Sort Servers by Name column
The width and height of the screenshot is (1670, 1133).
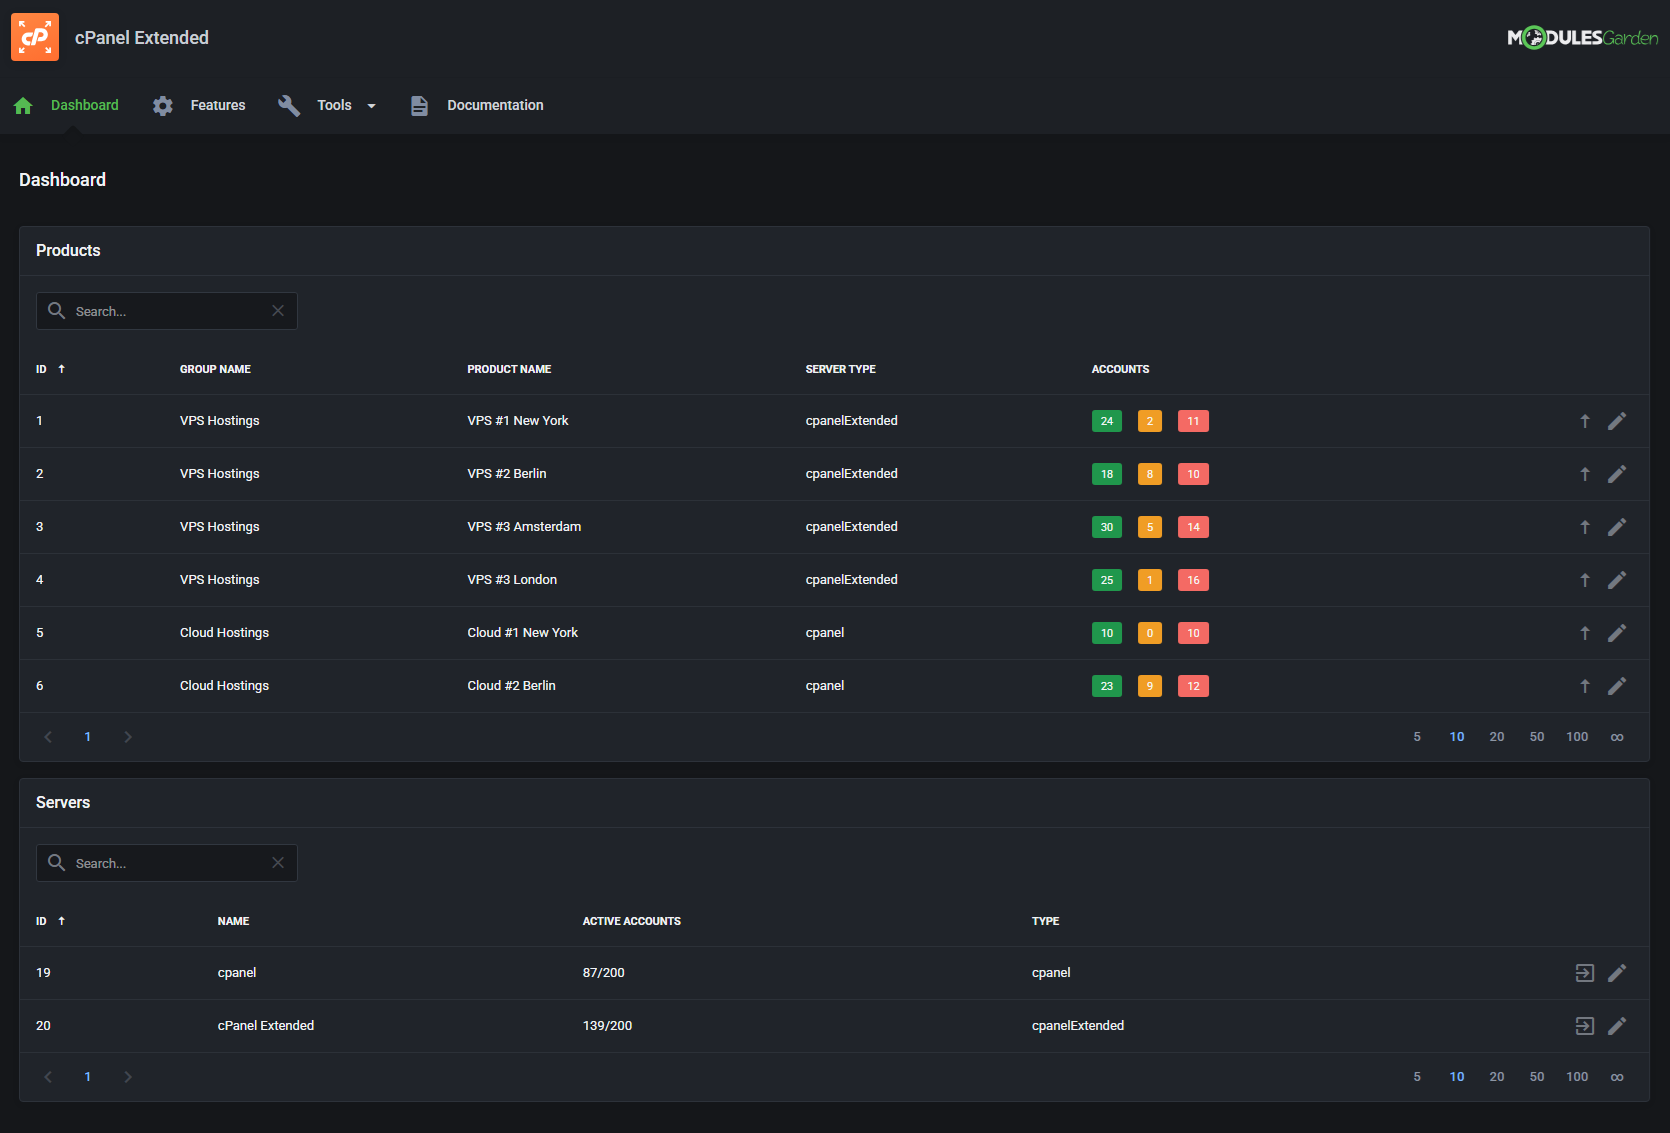point(233,921)
